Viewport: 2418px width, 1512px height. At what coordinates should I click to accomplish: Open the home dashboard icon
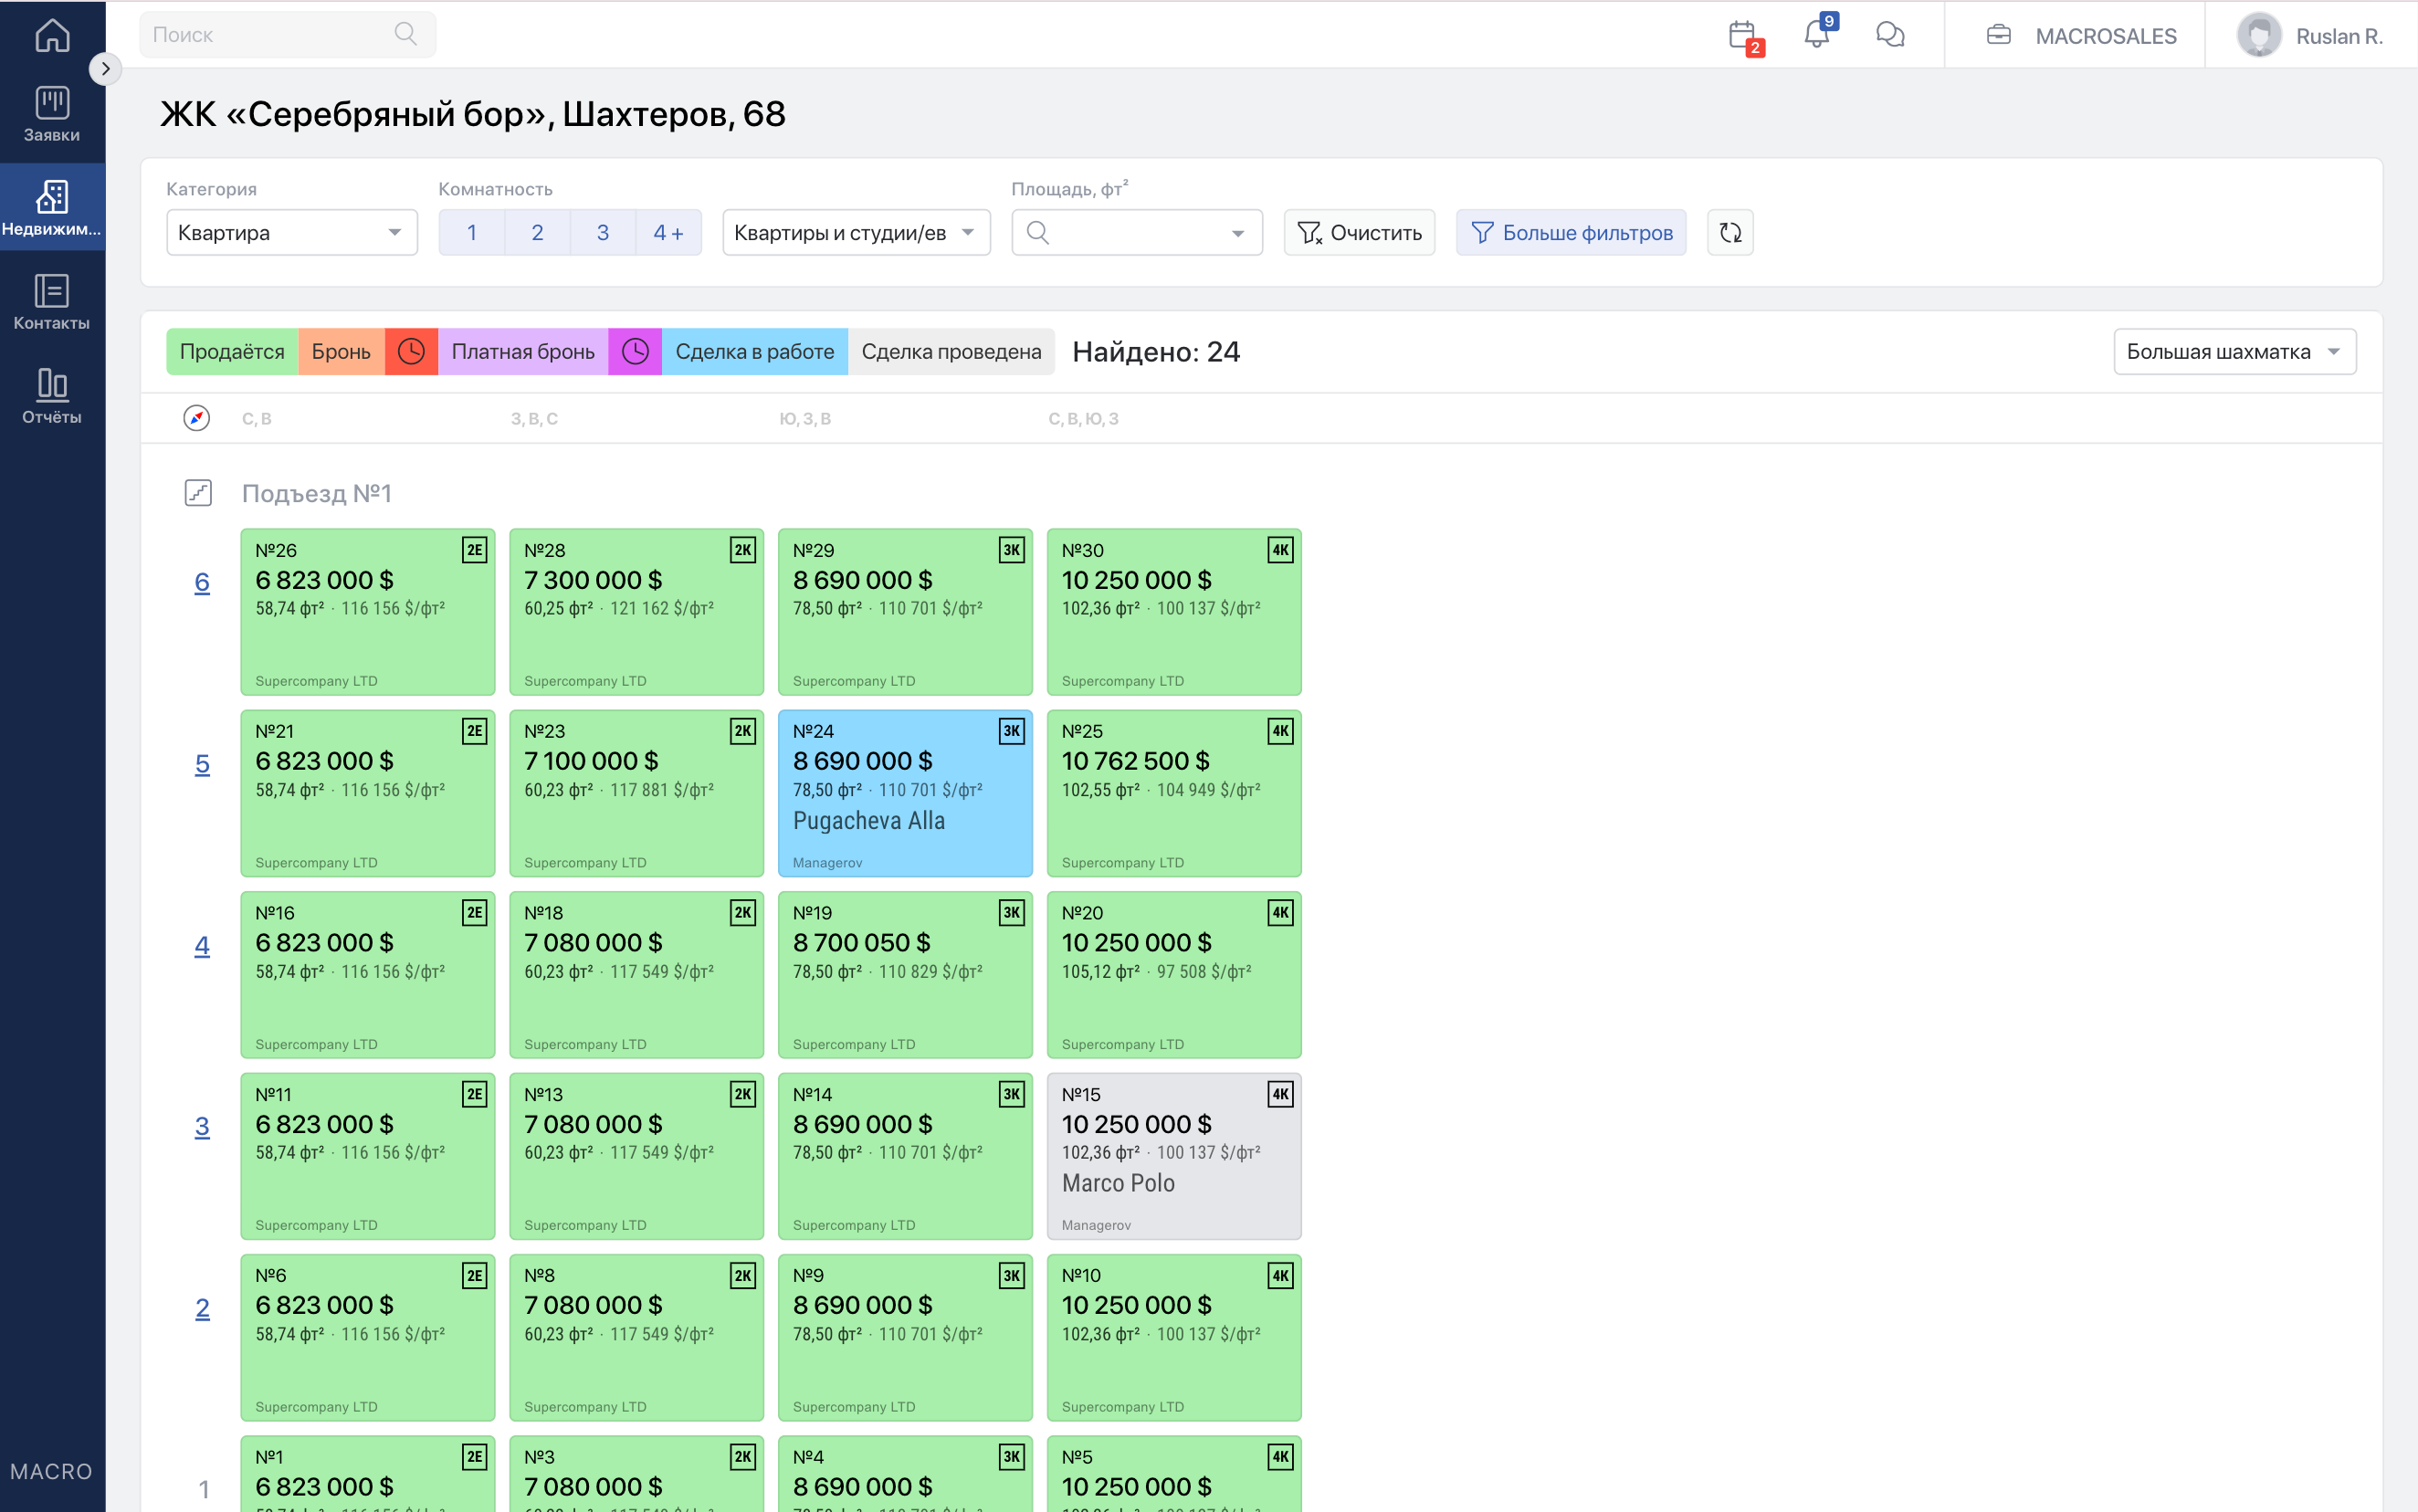tap(52, 36)
